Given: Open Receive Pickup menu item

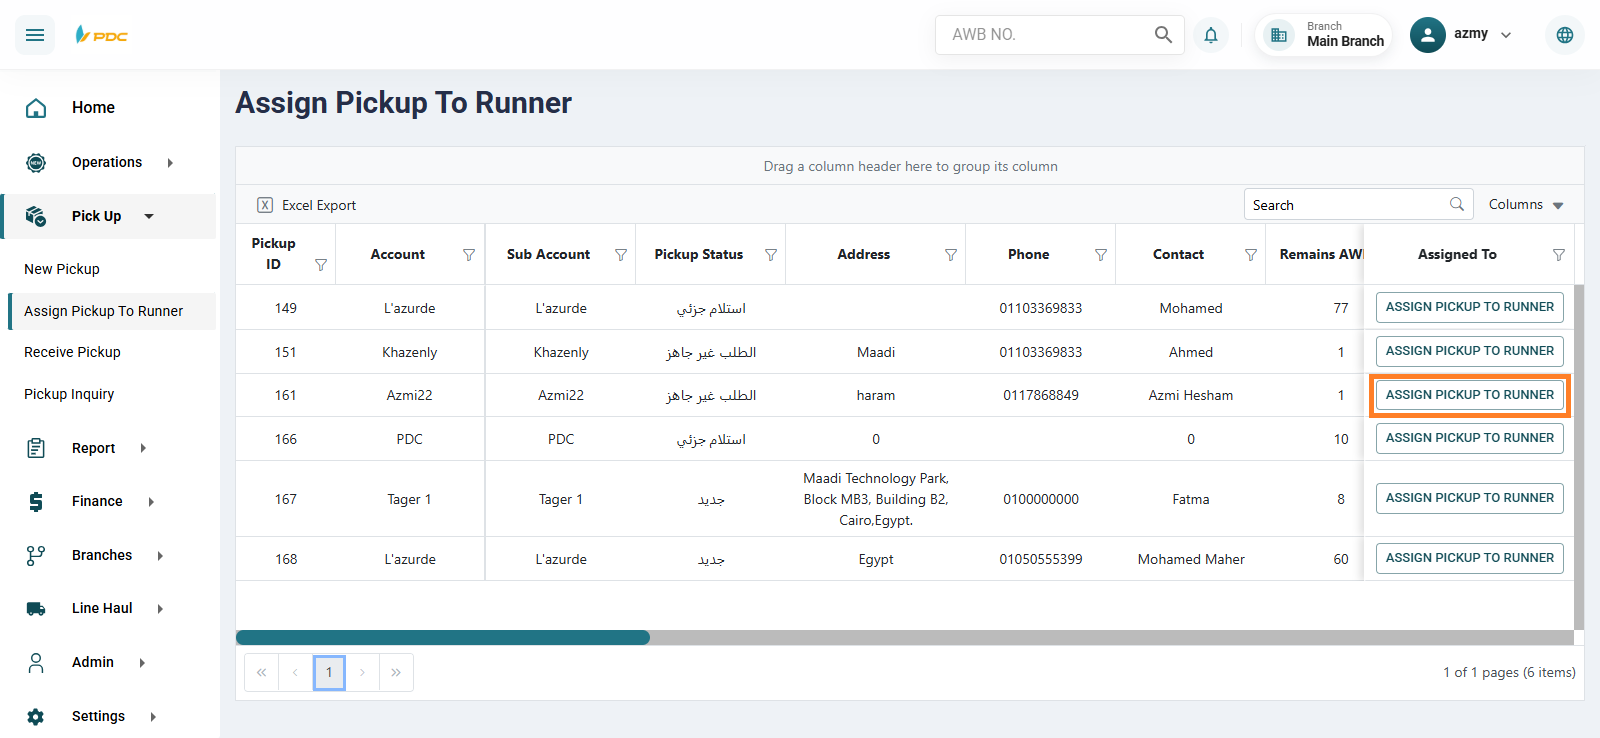Looking at the screenshot, I should (72, 352).
